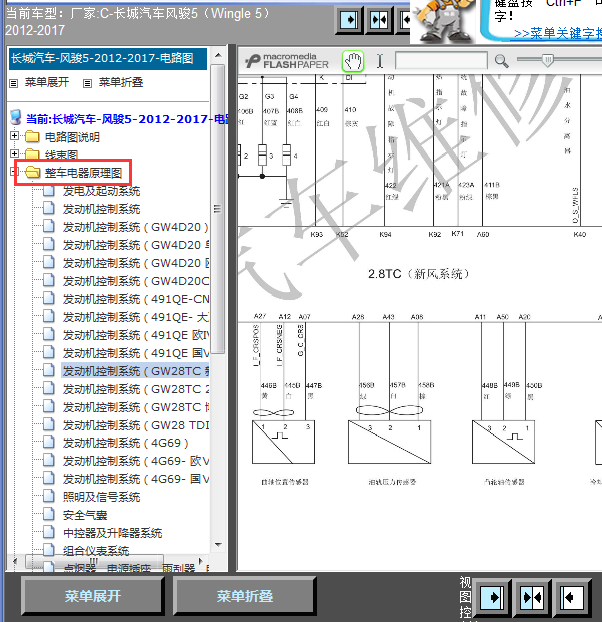Open 发动机控制系统（GW4D20） entry
602x622 pixels.
(136, 227)
